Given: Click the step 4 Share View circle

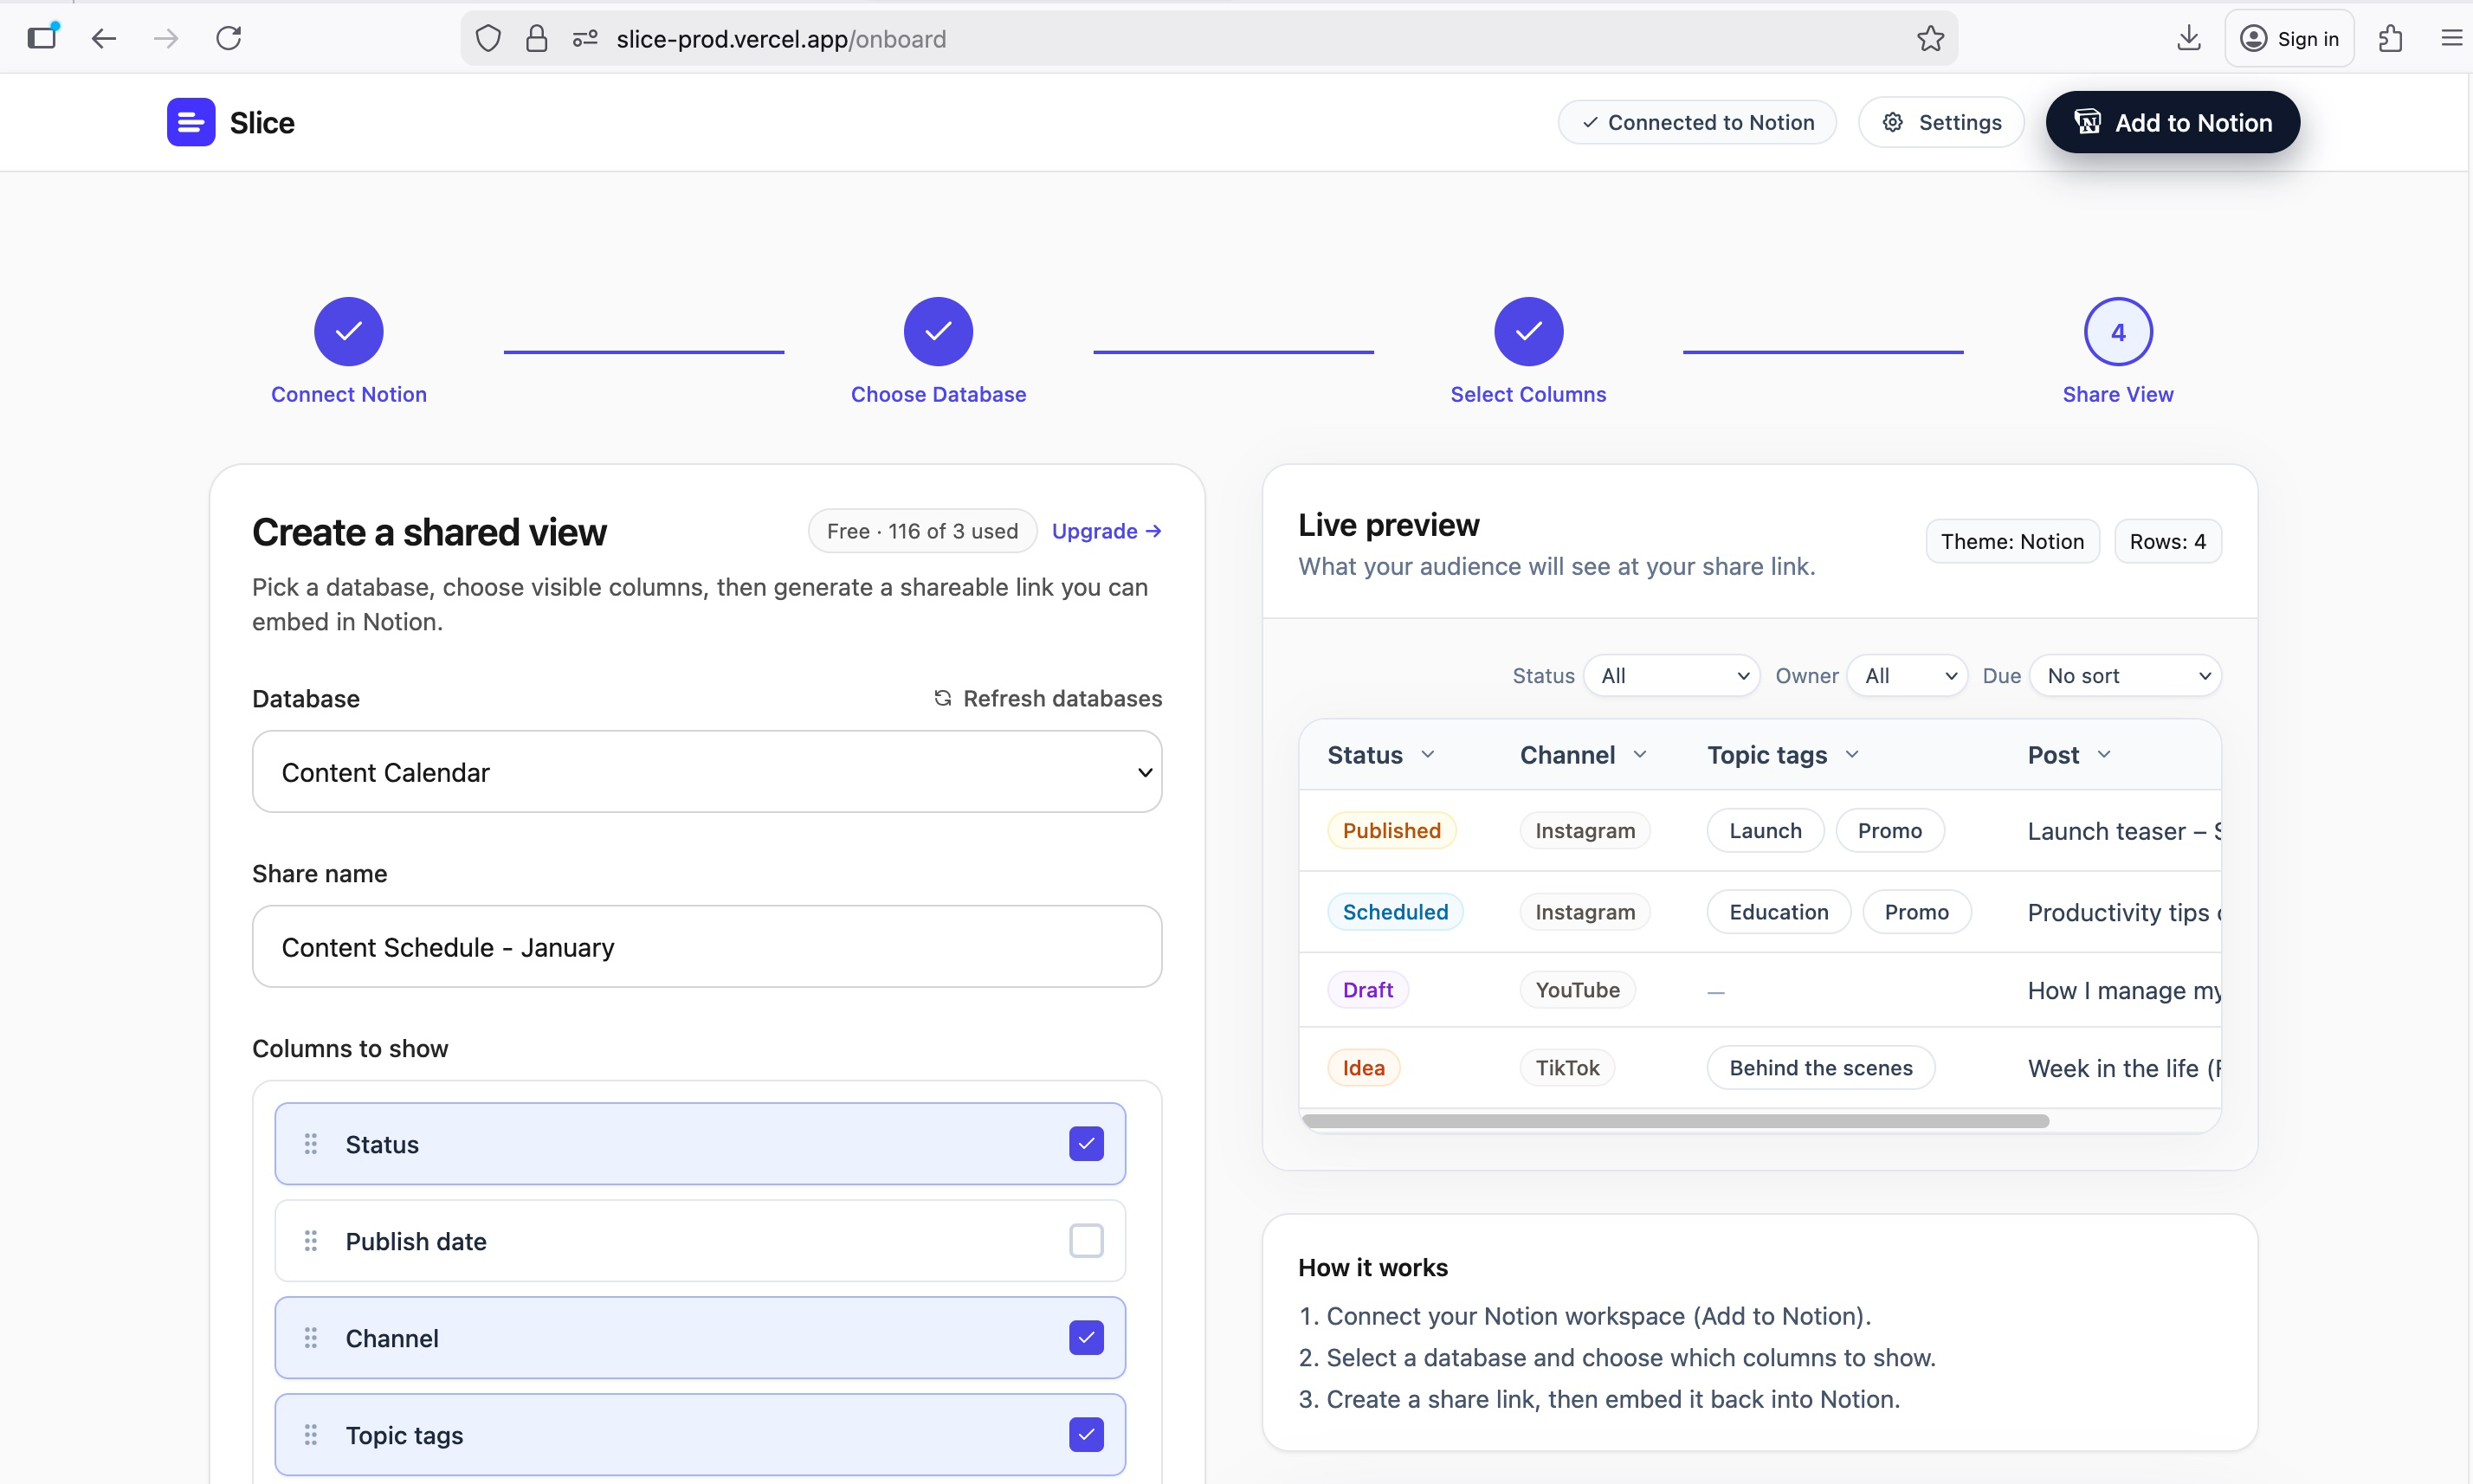Looking at the screenshot, I should pyautogui.click(x=2118, y=332).
